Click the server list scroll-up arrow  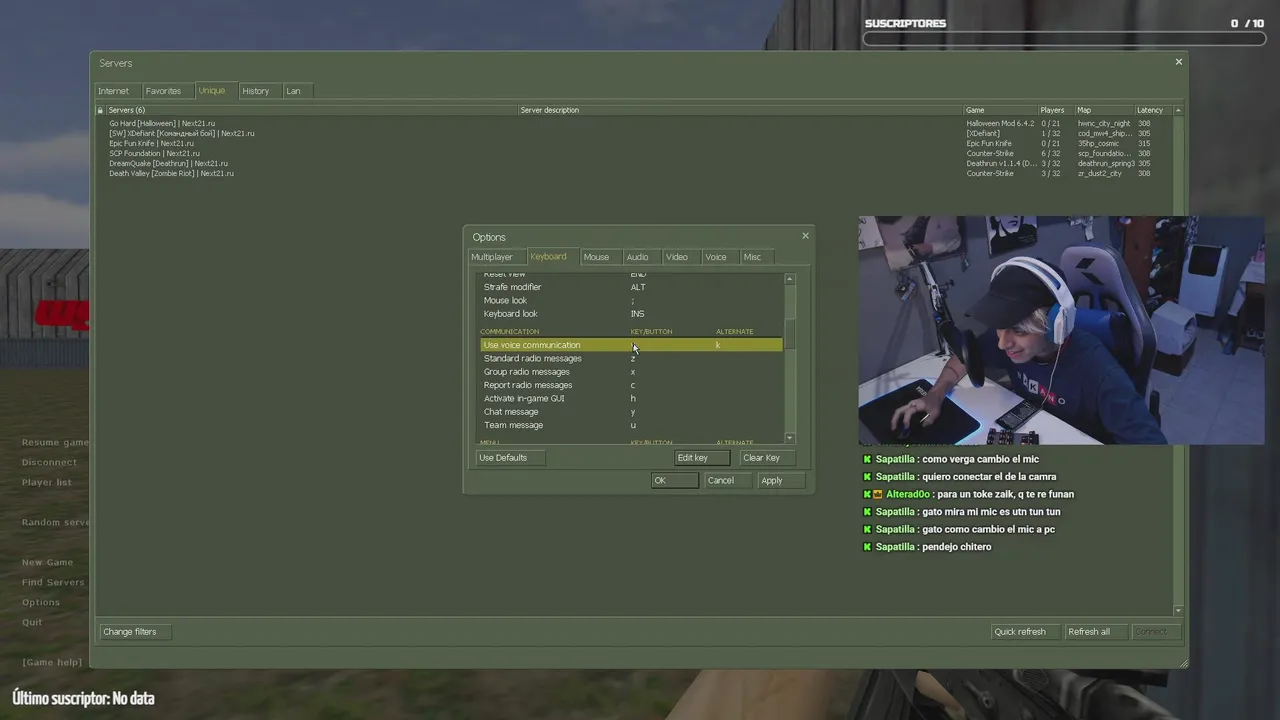[x=1178, y=110]
